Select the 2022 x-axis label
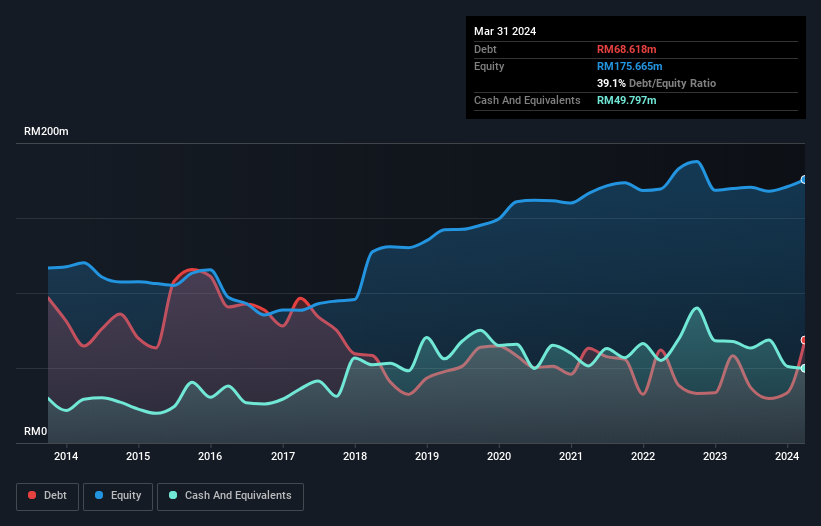821x526 pixels. (643, 456)
